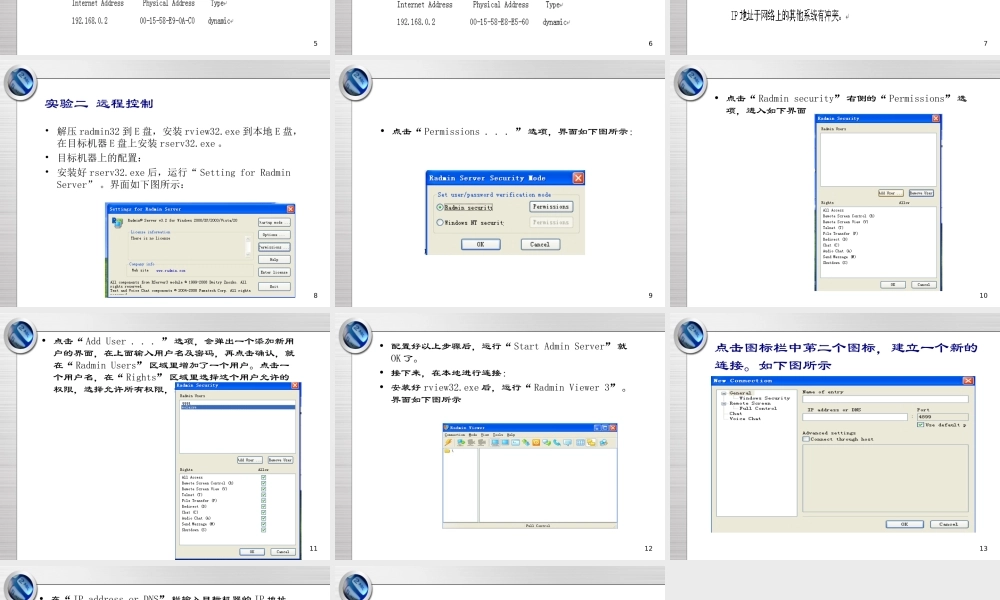Viewport: 1000px width, 600px height.
Task: Open Telnet mode from the Radmin Viewer toolbar
Action: 515,441
